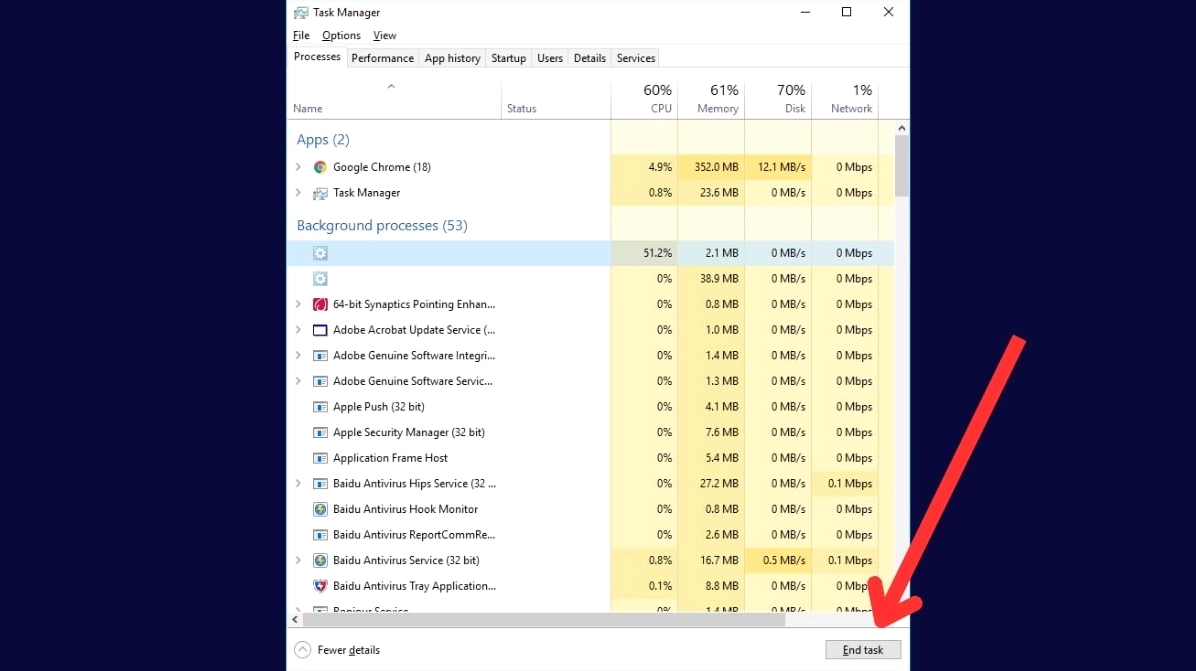
Task: Expand the Google Chrome process group
Action: 299,167
